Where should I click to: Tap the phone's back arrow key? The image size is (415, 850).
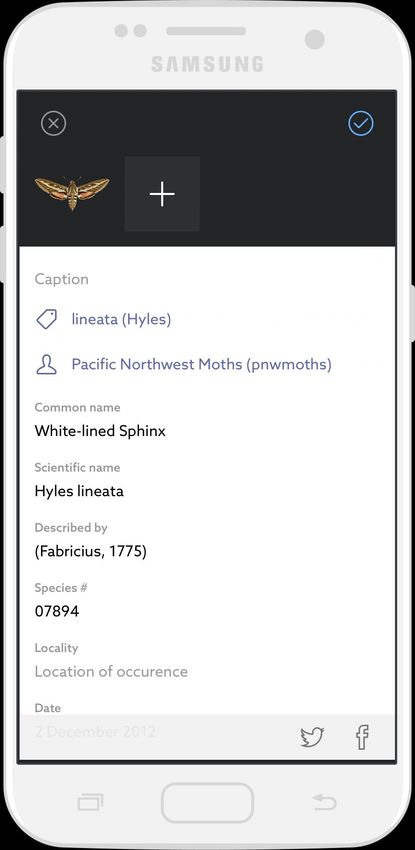tap(324, 802)
